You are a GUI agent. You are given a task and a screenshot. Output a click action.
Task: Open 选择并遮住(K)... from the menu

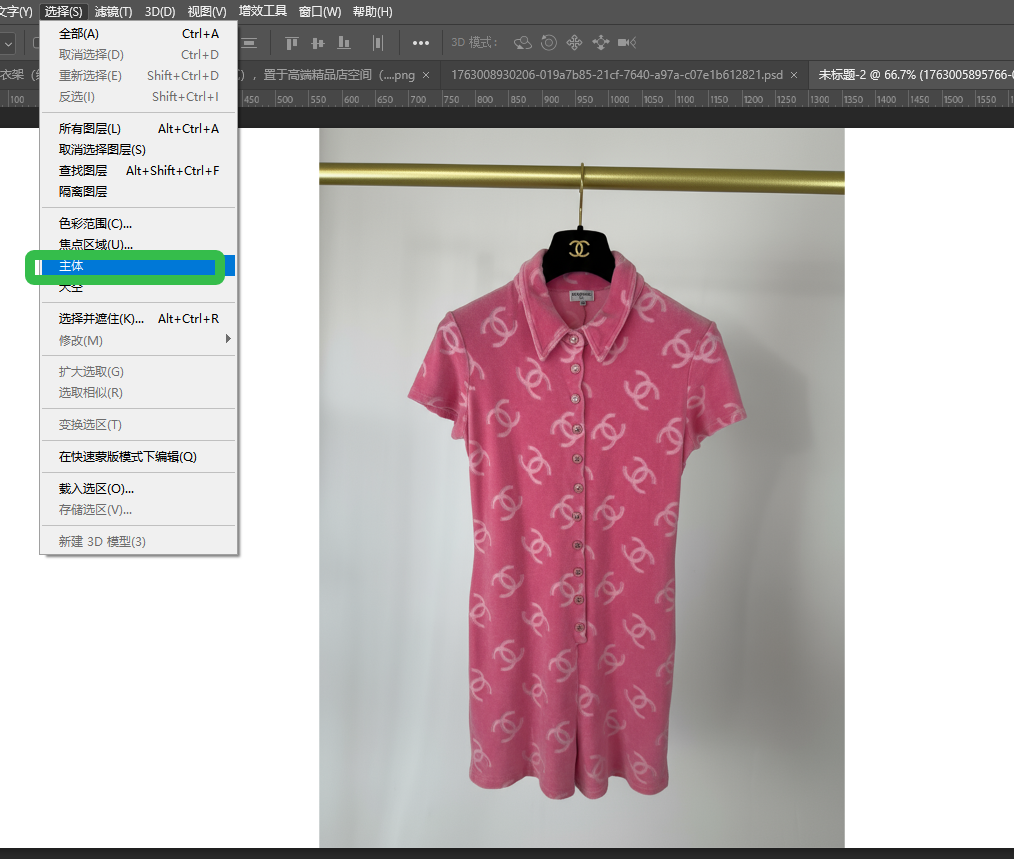[x=102, y=319]
